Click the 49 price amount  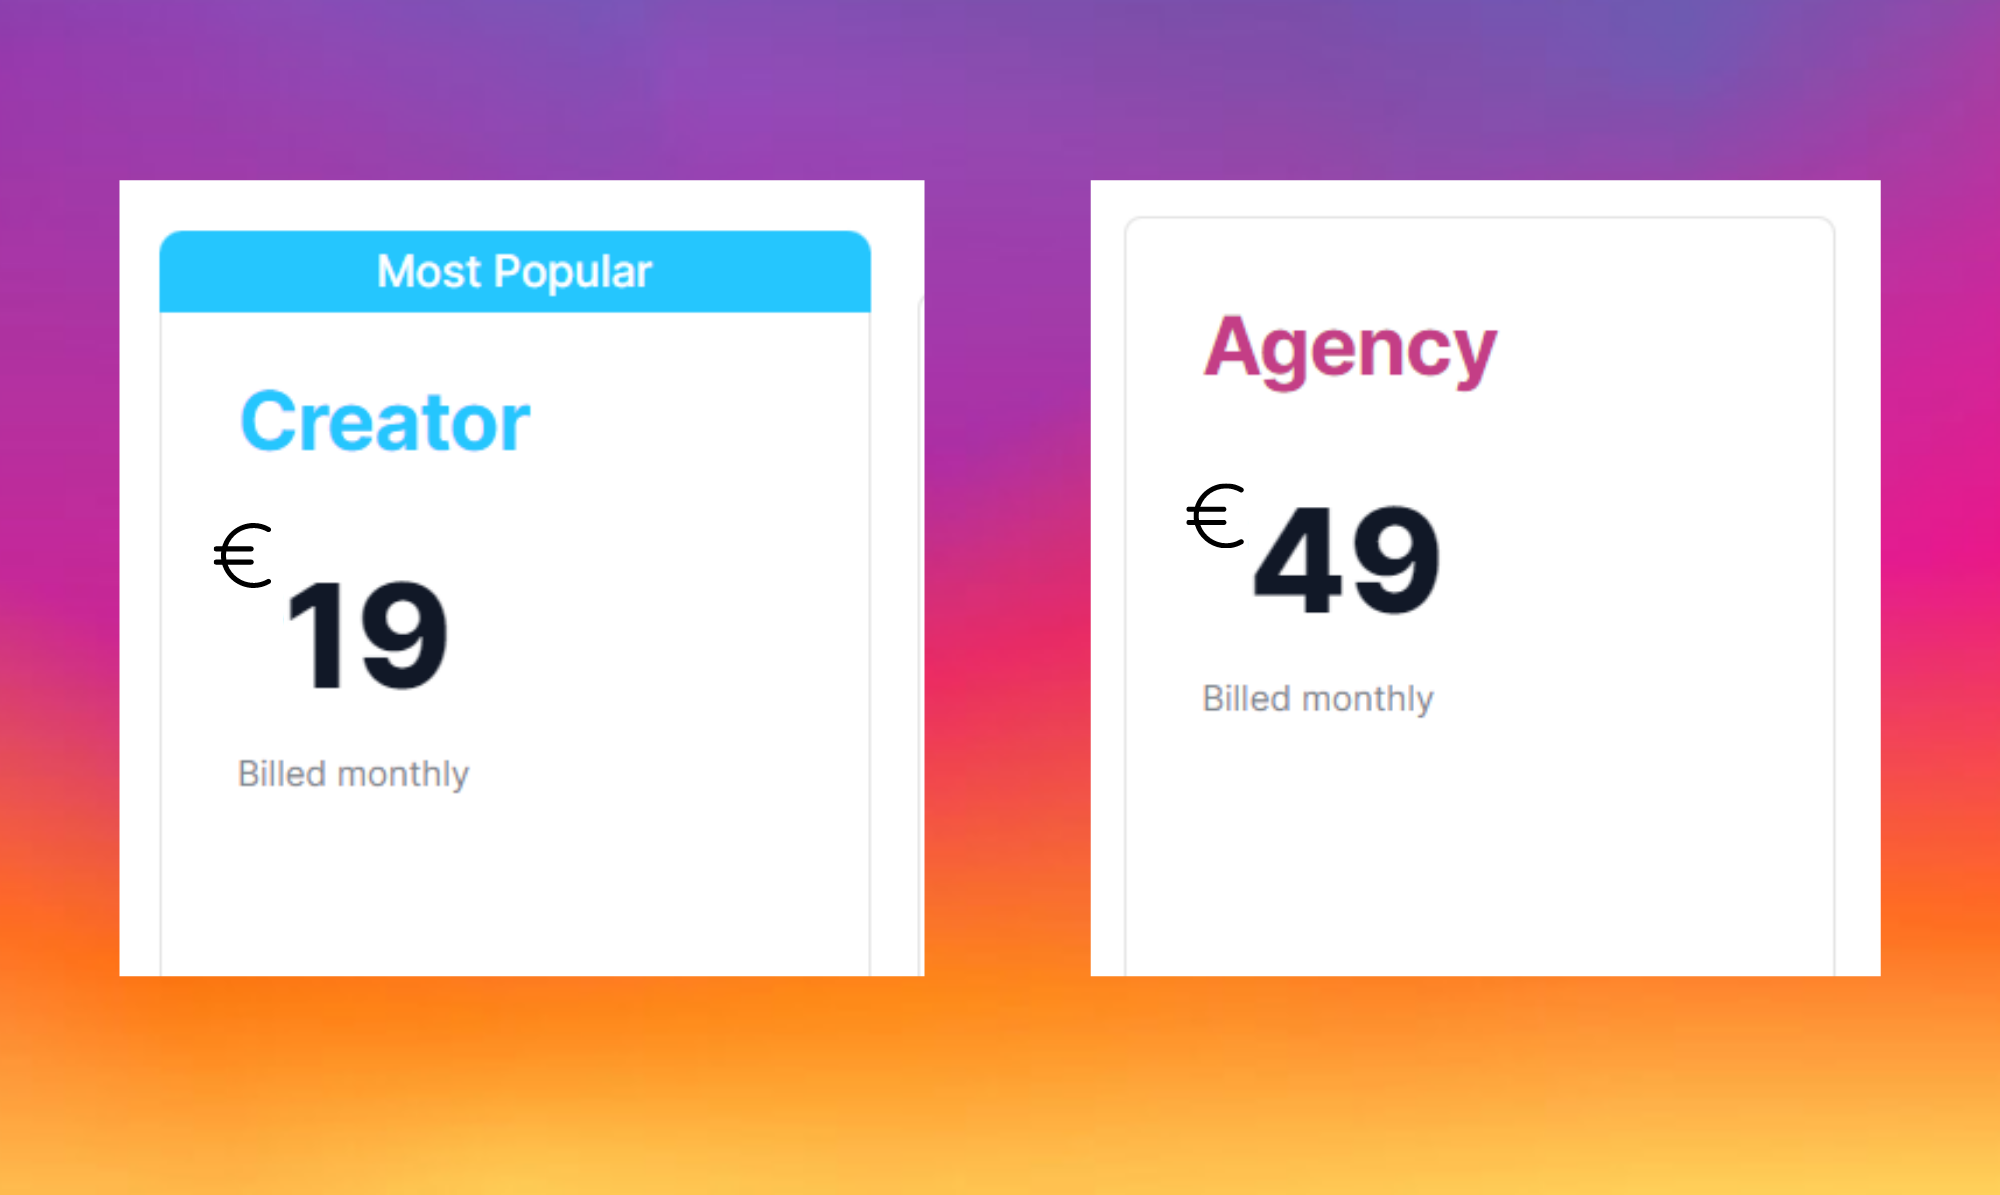pyautogui.click(x=1347, y=560)
